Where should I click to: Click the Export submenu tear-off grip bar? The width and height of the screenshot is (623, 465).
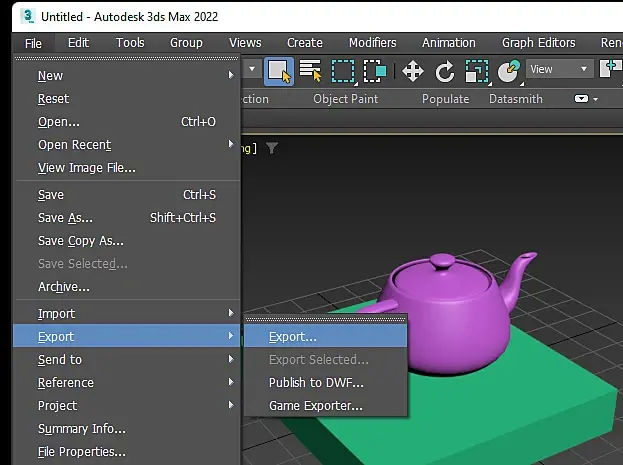click(x=326, y=319)
